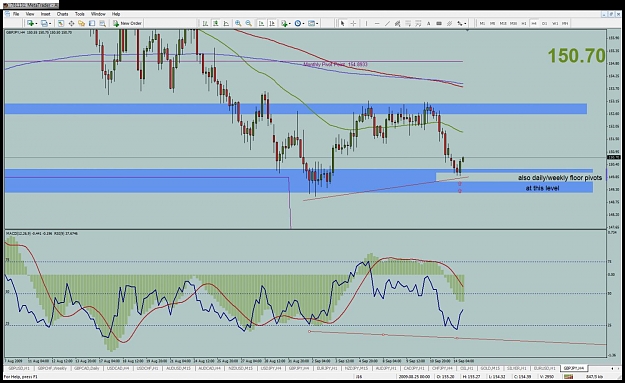Expand the Indicators dropdown arrow

tap(289, 24)
